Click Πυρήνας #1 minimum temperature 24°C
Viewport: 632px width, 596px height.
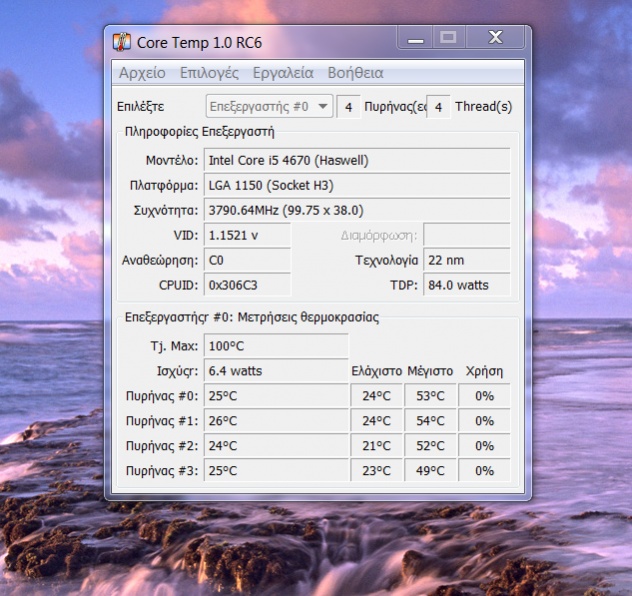point(376,421)
